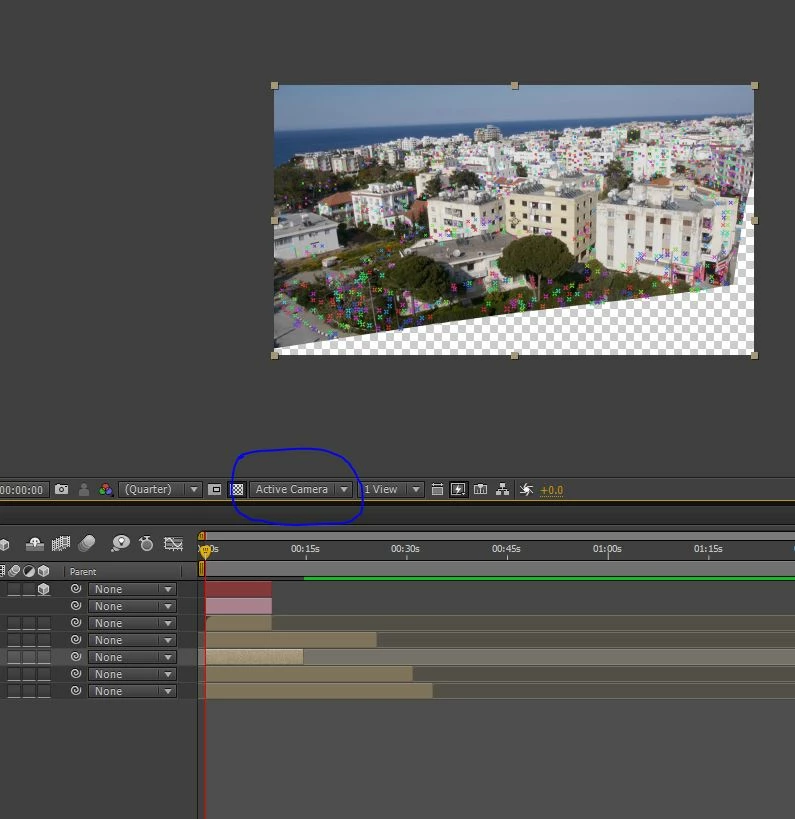This screenshot has width=795, height=819.
Task: Click the Adjustment Layer column header icon
Action: [x=29, y=571]
